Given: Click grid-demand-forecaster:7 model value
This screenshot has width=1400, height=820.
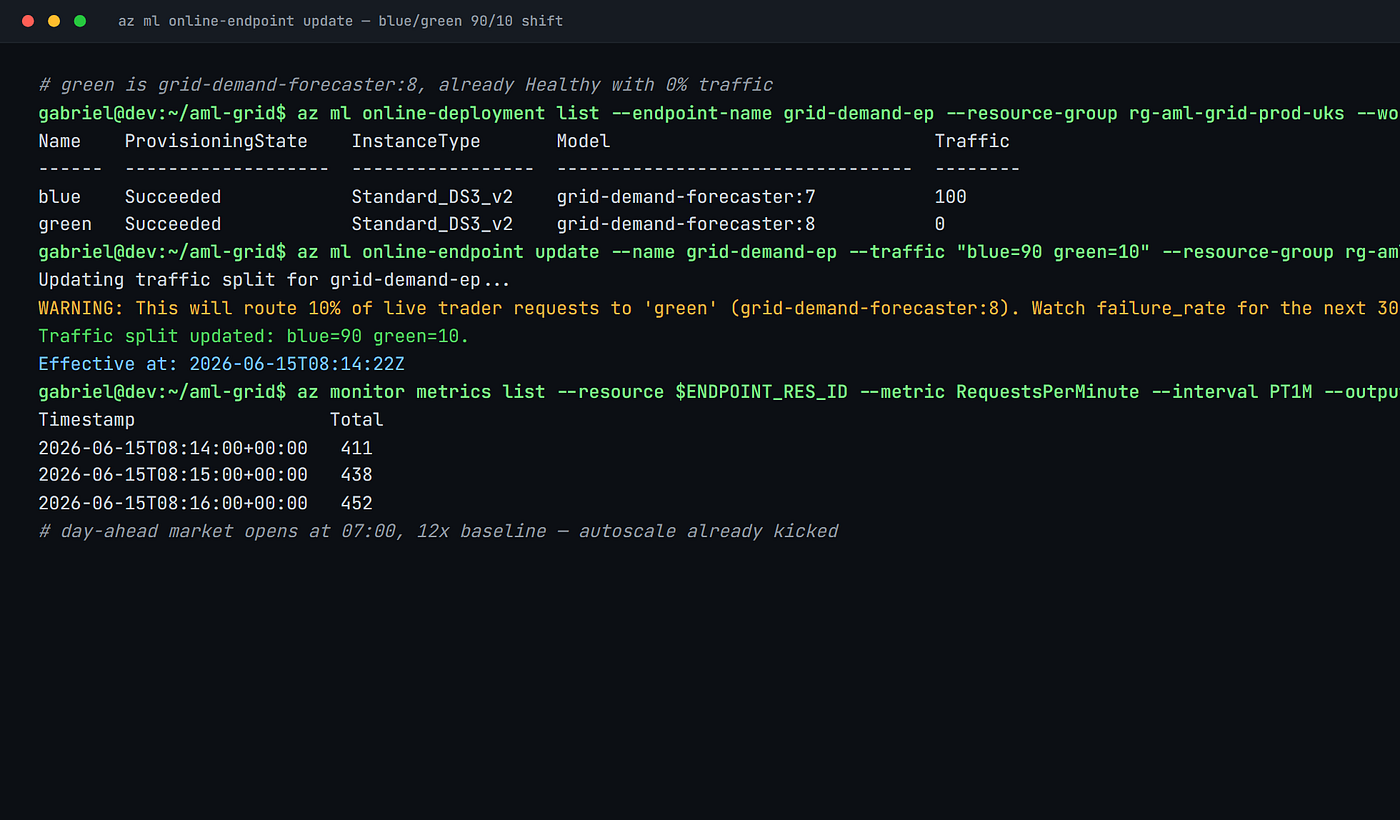Looking at the screenshot, I should click(x=686, y=197).
